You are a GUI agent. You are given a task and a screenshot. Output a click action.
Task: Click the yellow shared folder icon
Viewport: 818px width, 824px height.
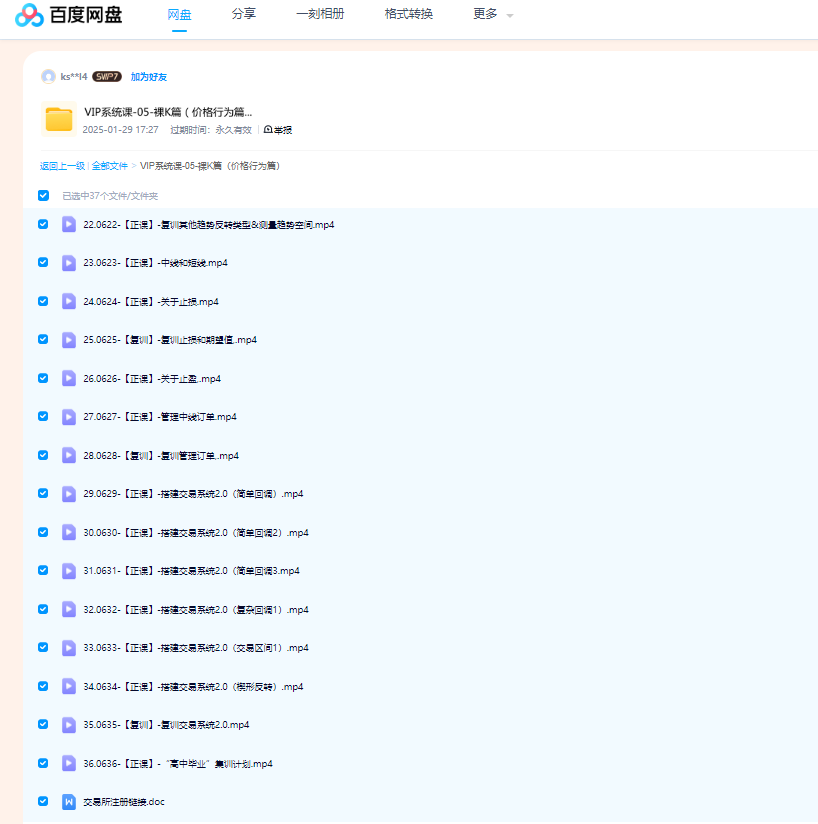[59, 119]
